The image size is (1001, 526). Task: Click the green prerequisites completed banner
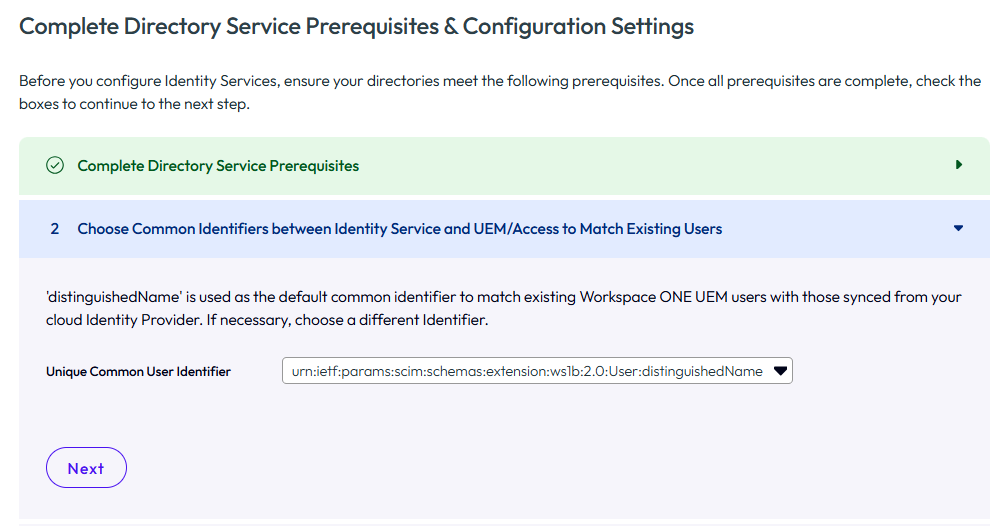click(504, 166)
